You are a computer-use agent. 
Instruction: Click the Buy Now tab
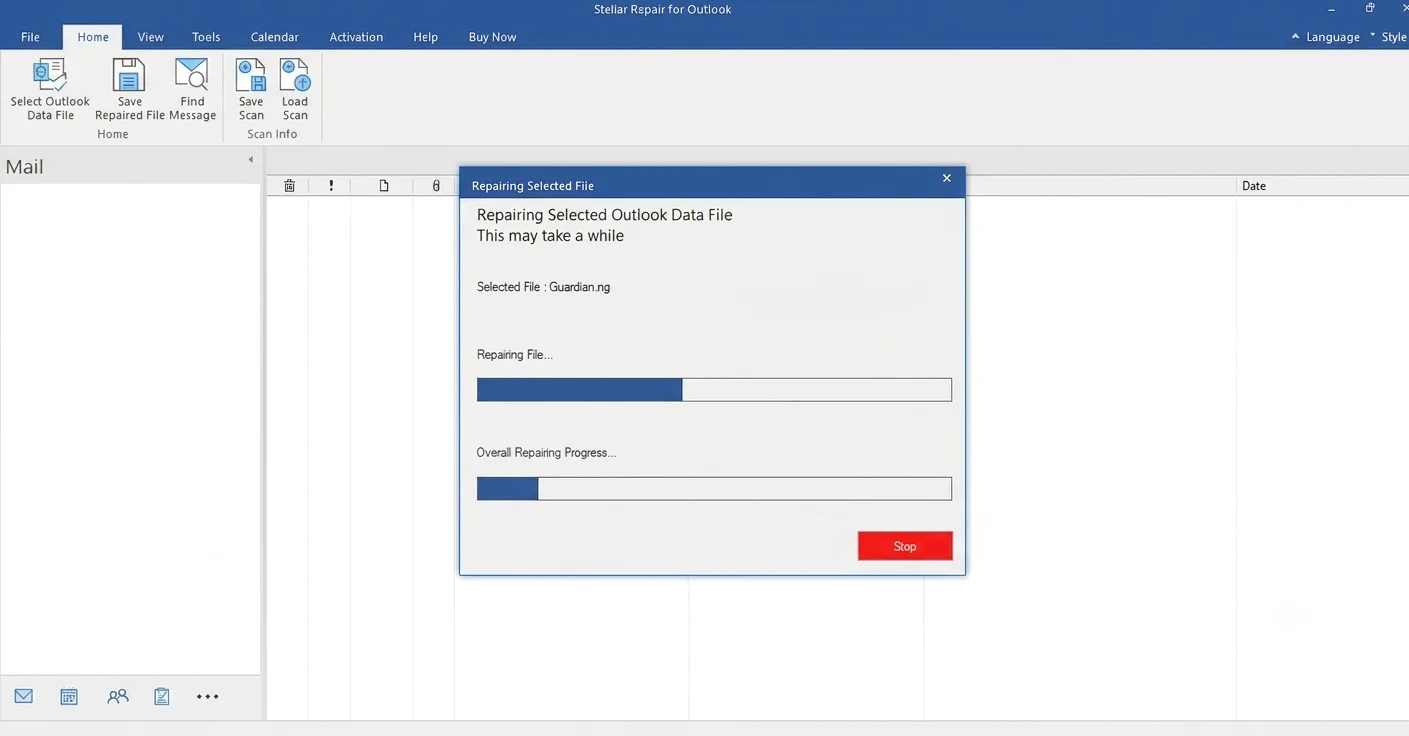pos(493,37)
